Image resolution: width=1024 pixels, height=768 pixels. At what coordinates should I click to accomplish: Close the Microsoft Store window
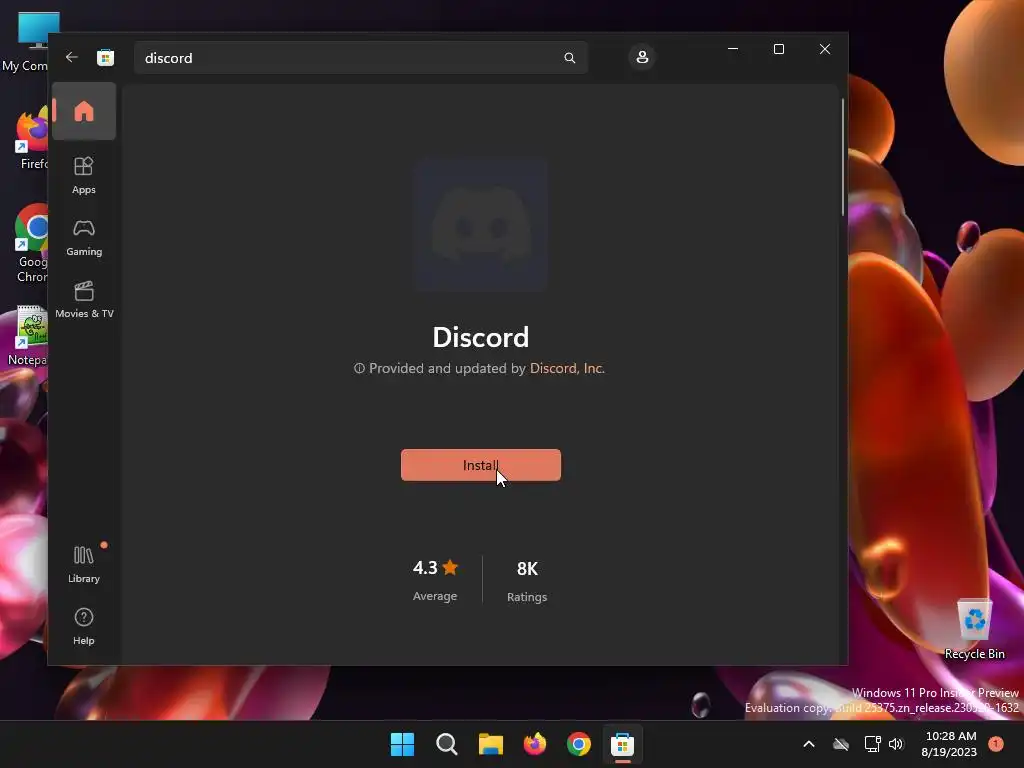(825, 49)
